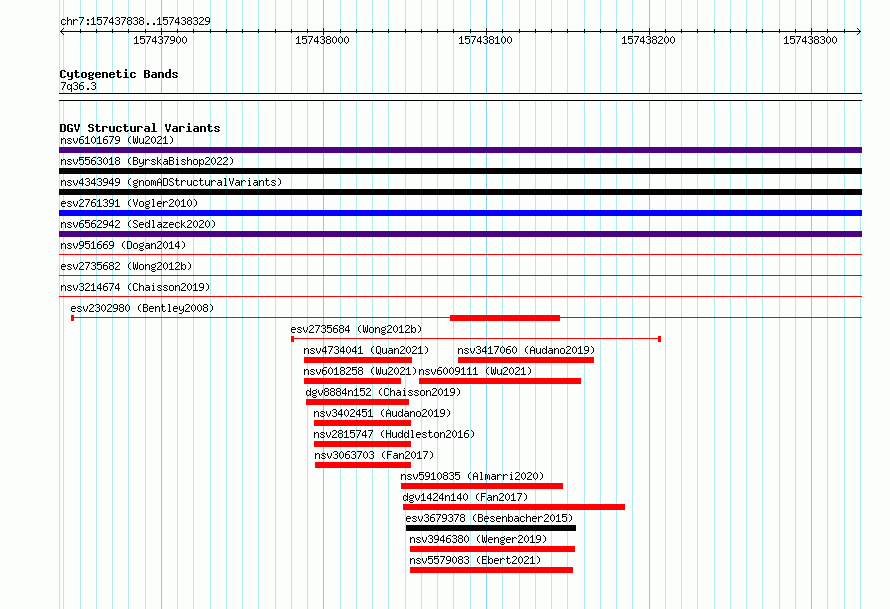Viewport: 890px width, 609px height.
Task: Click the chr7:157437838..157438329 coordinate label
Action: point(135,21)
